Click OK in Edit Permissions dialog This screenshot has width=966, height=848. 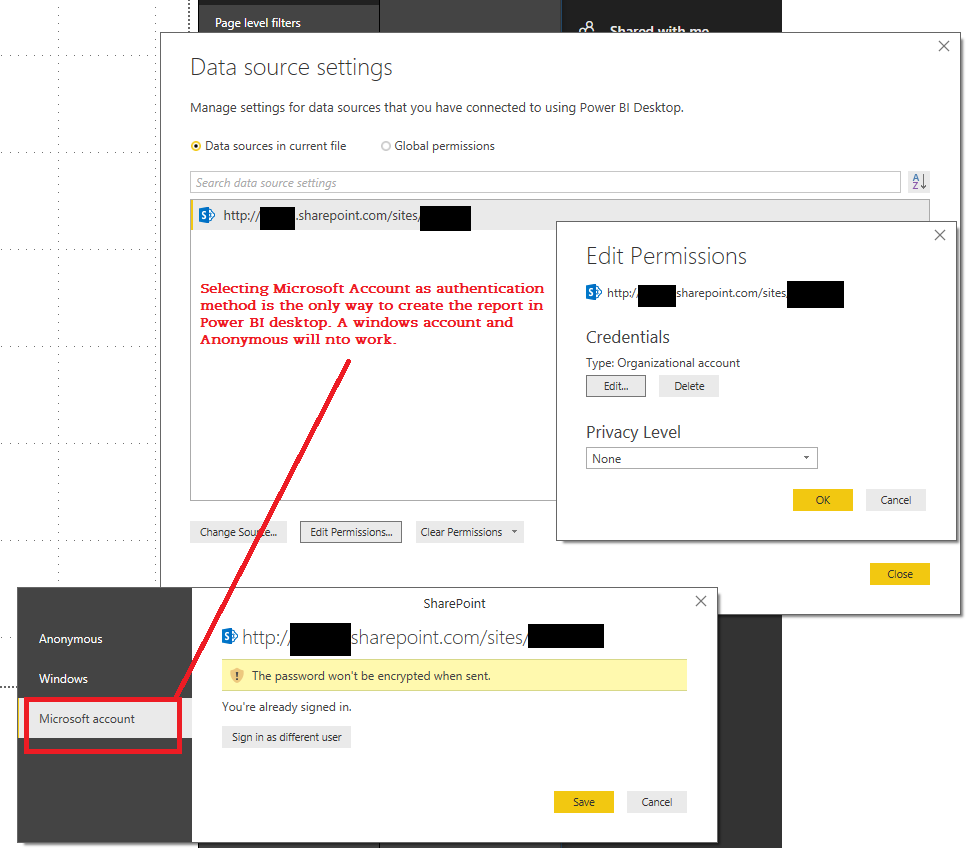[x=822, y=500]
